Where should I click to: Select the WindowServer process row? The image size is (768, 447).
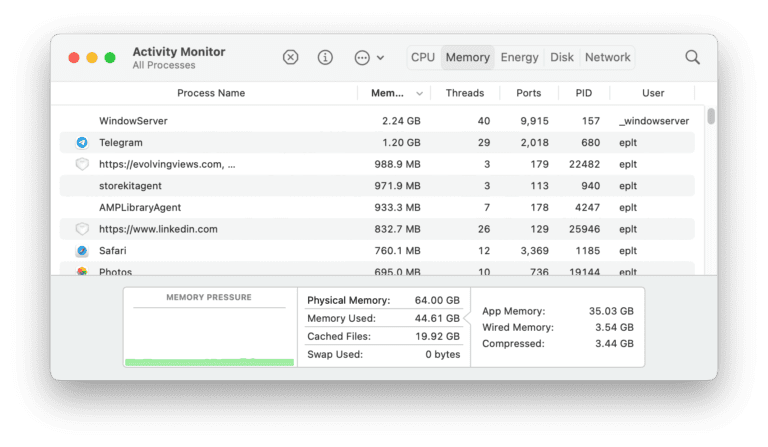coord(377,121)
